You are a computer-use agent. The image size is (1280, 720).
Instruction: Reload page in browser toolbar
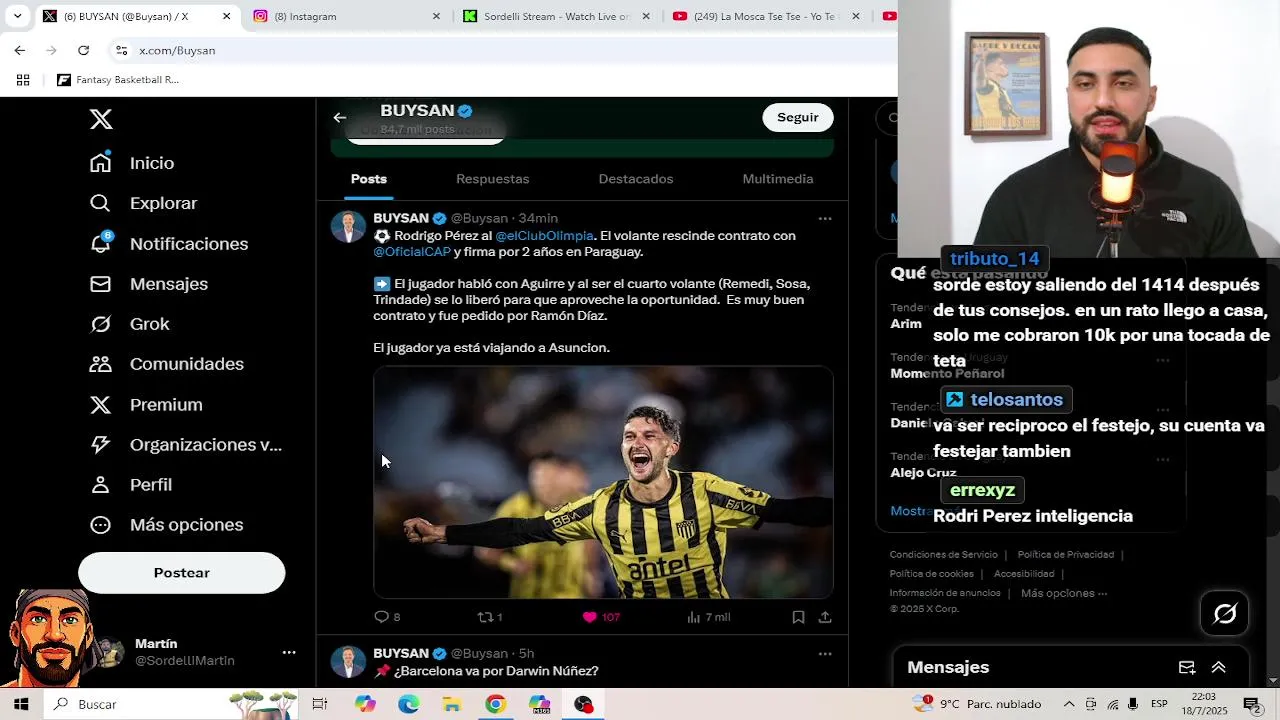click(83, 50)
